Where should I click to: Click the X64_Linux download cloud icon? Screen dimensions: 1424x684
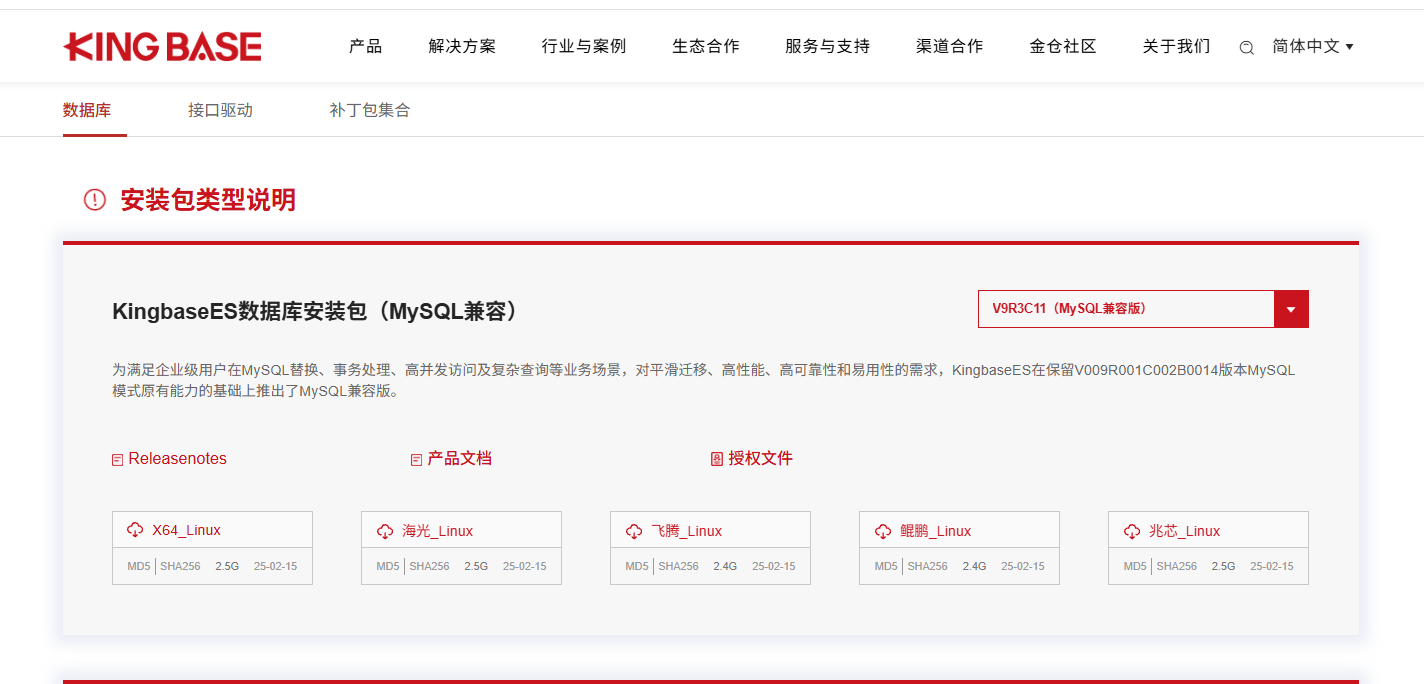[x=135, y=530]
